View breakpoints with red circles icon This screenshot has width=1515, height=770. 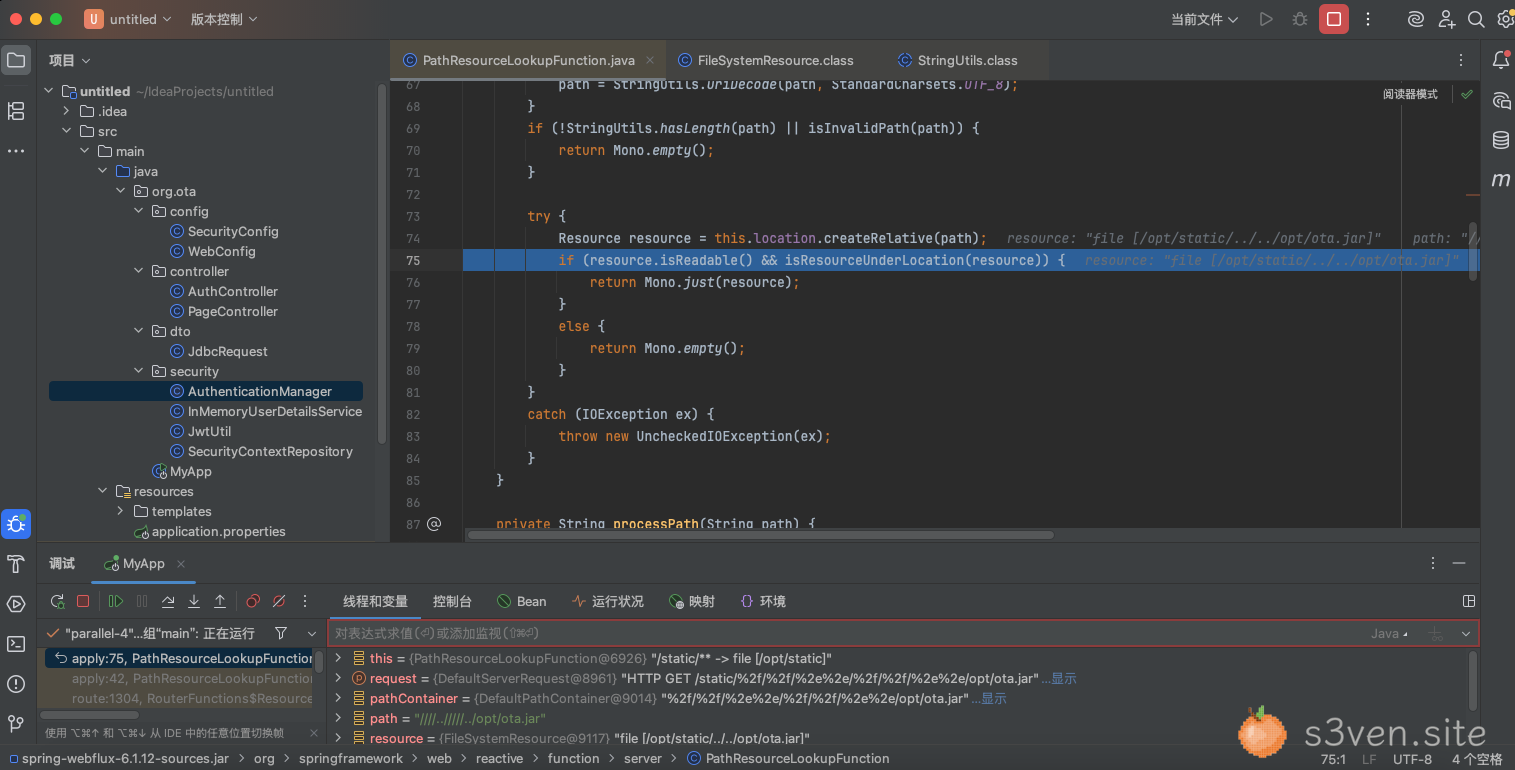[253, 601]
